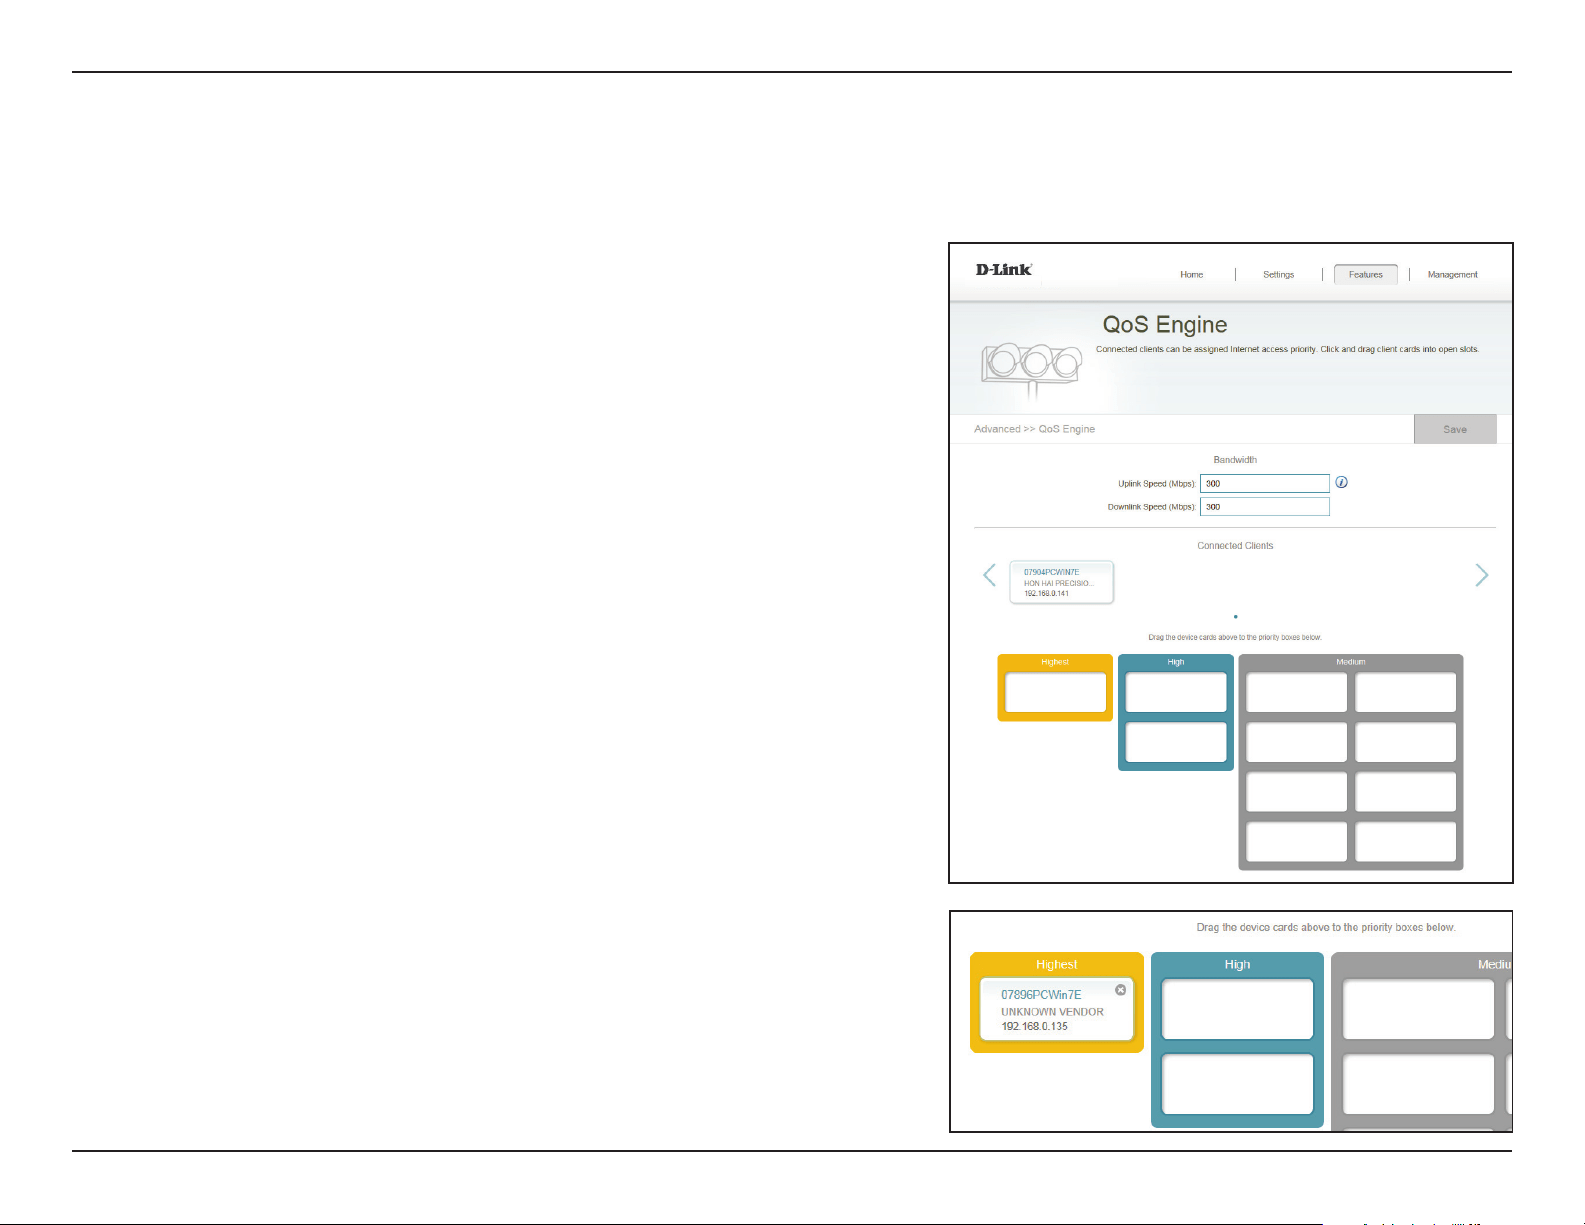Remove 07896PCWin7E card with its X icon
This screenshot has height=1225, width=1585.
pos(1120,990)
